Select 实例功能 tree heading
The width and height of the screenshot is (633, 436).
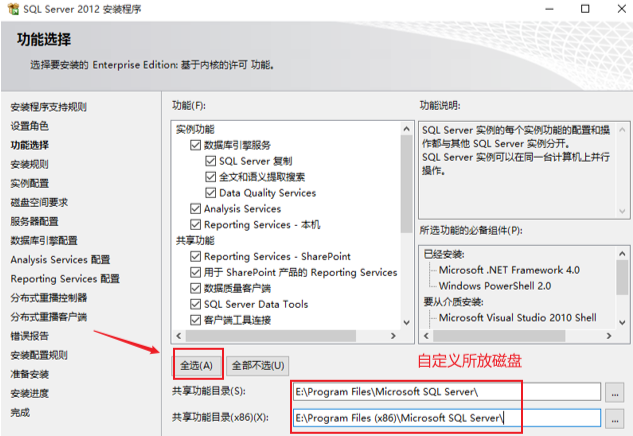195,130
